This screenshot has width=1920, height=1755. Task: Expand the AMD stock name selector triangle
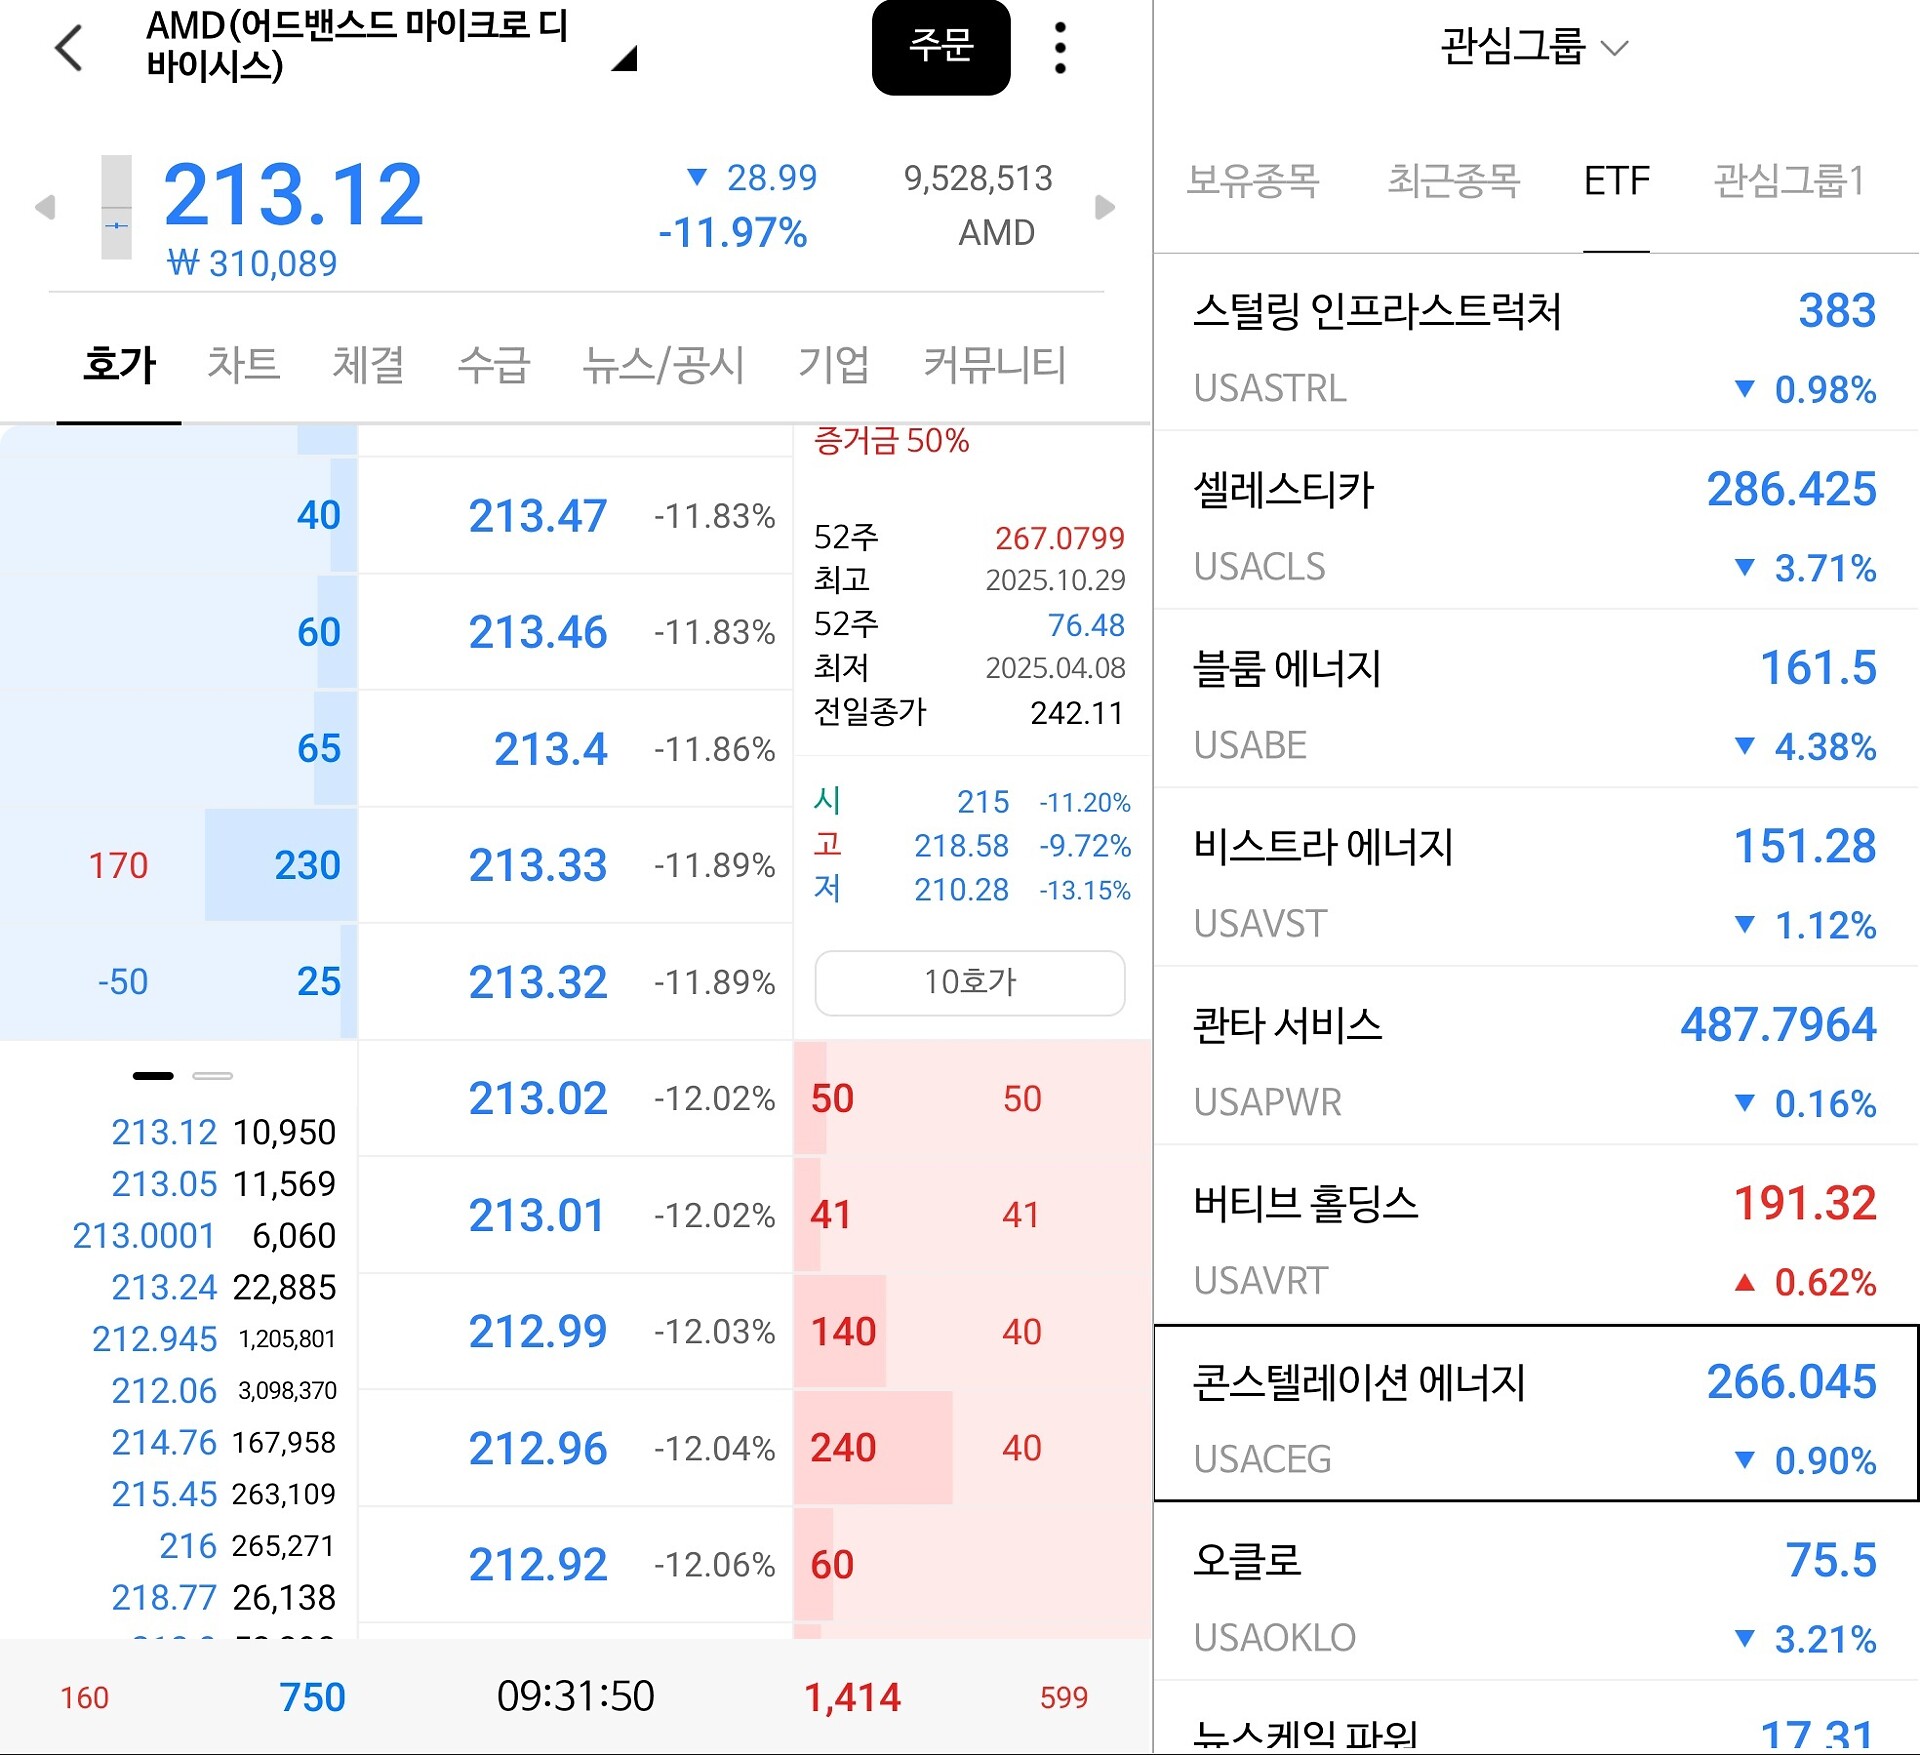(624, 60)
